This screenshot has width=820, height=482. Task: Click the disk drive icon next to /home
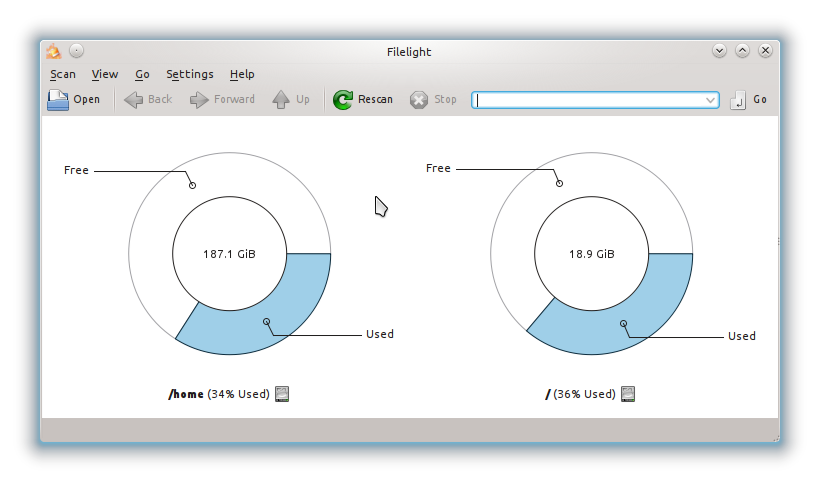[282, 394]
